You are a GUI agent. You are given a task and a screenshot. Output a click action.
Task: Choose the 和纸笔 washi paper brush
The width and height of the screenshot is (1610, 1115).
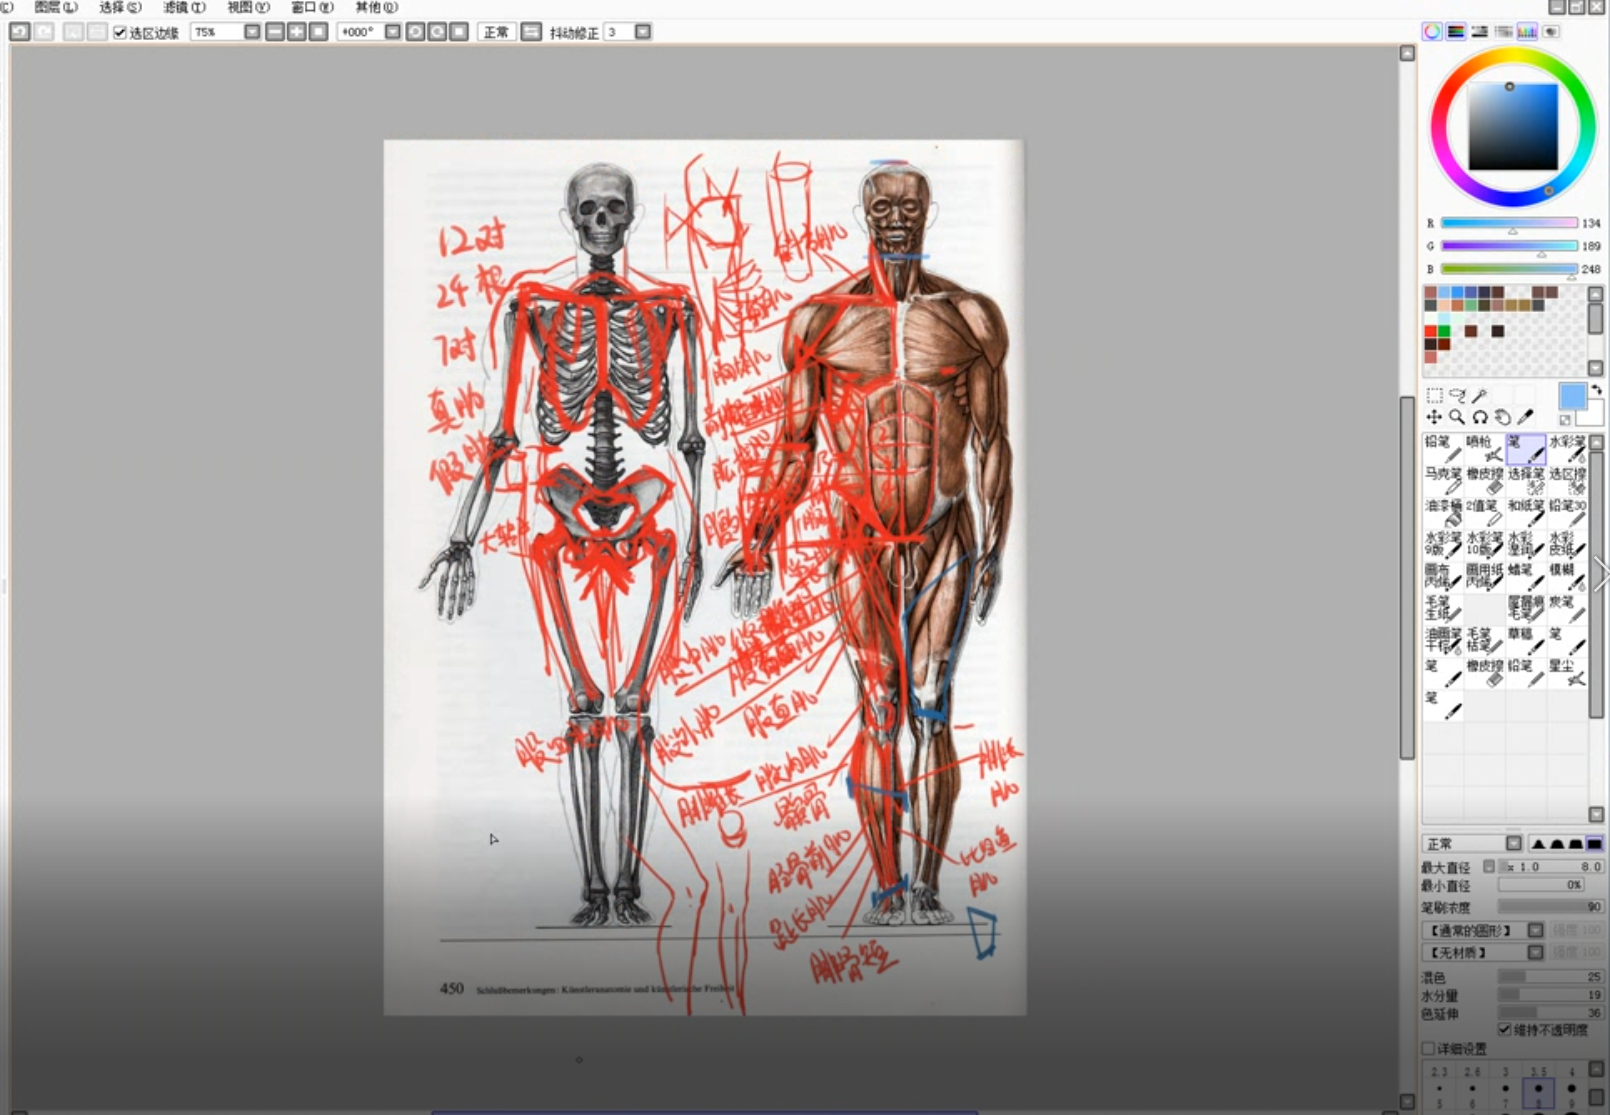pyautogui.click(x=1526, y=512)
